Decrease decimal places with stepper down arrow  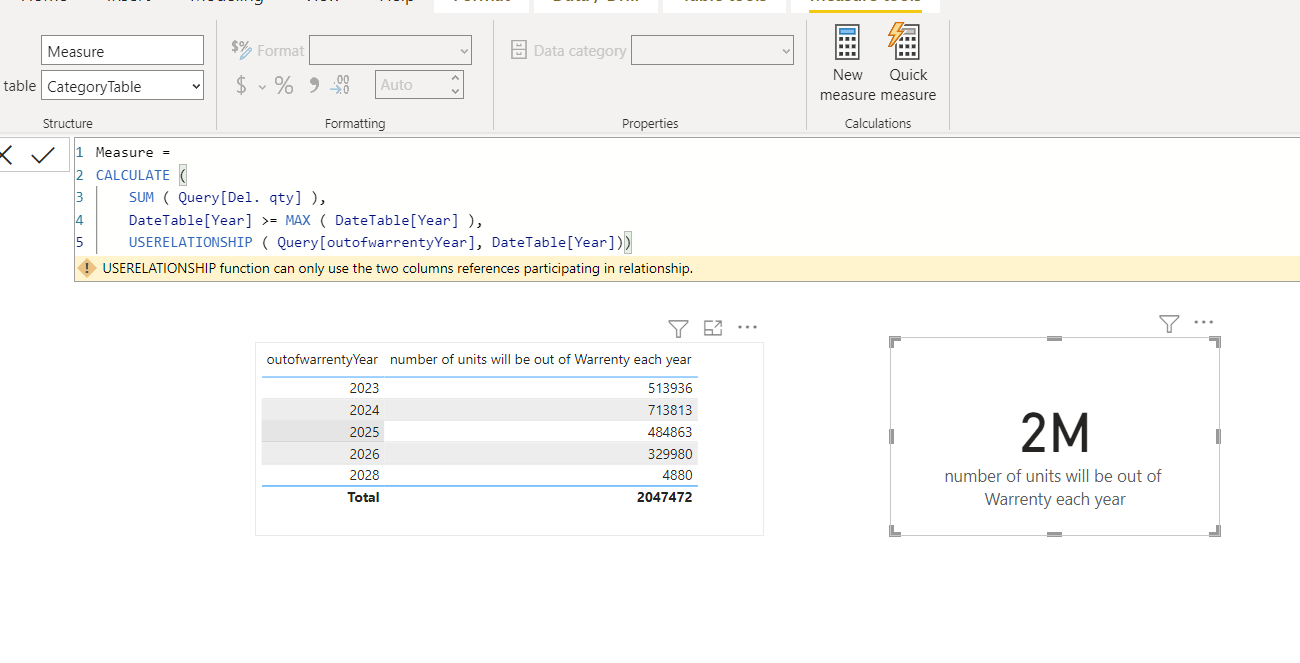(456, 92)
